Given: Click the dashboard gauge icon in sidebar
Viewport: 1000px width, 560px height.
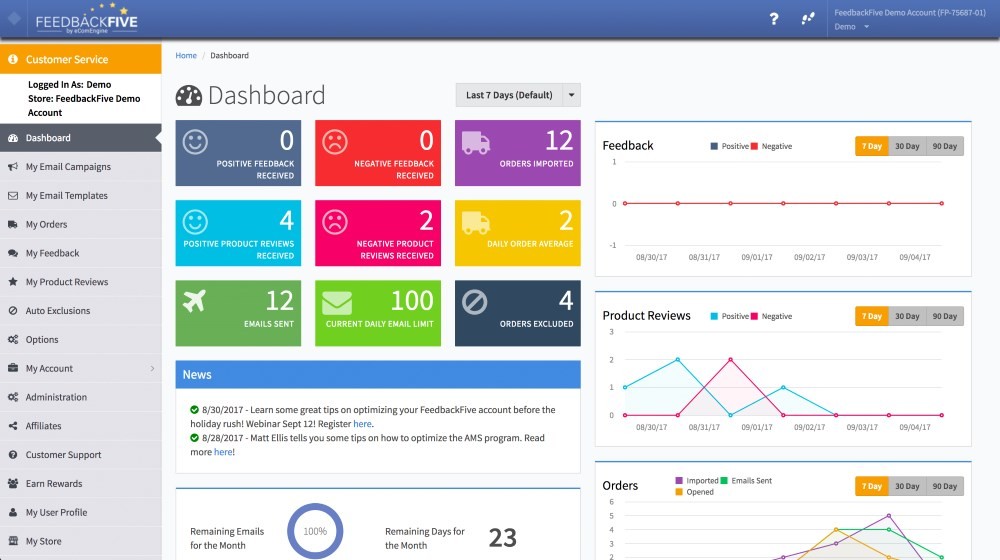Looking at the screenshot, I should [x=13, y=138].
